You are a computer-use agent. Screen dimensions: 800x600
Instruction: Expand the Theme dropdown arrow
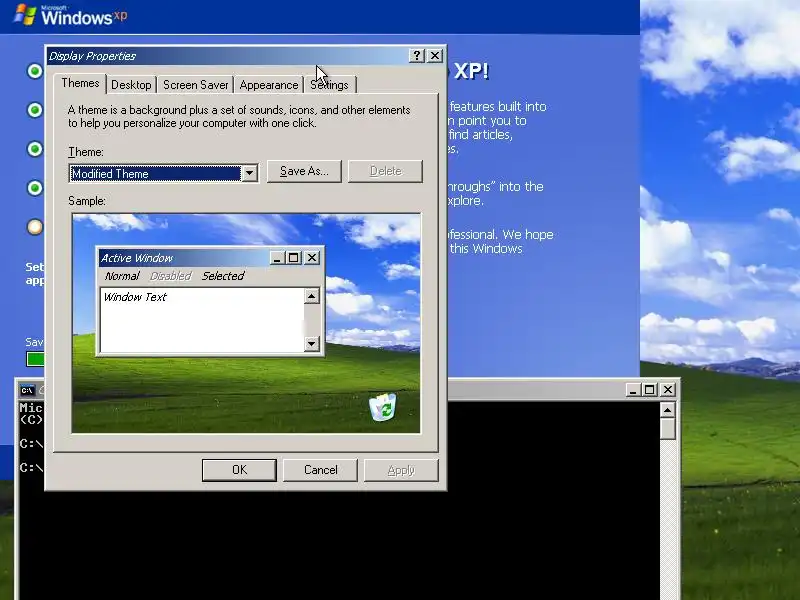point(249,173)
